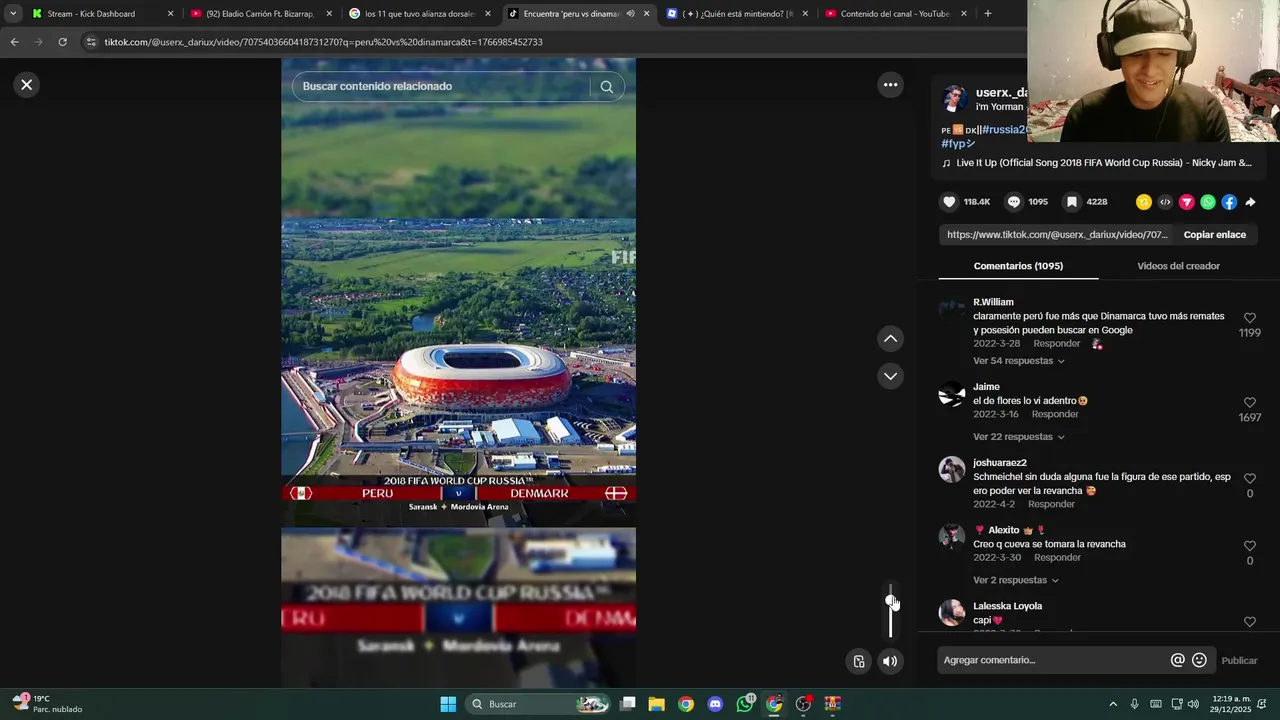Expand Ver 54 respuestas under R.William
The width and height of the screenshot is (1280, 720).
[x=1018, y=361]
